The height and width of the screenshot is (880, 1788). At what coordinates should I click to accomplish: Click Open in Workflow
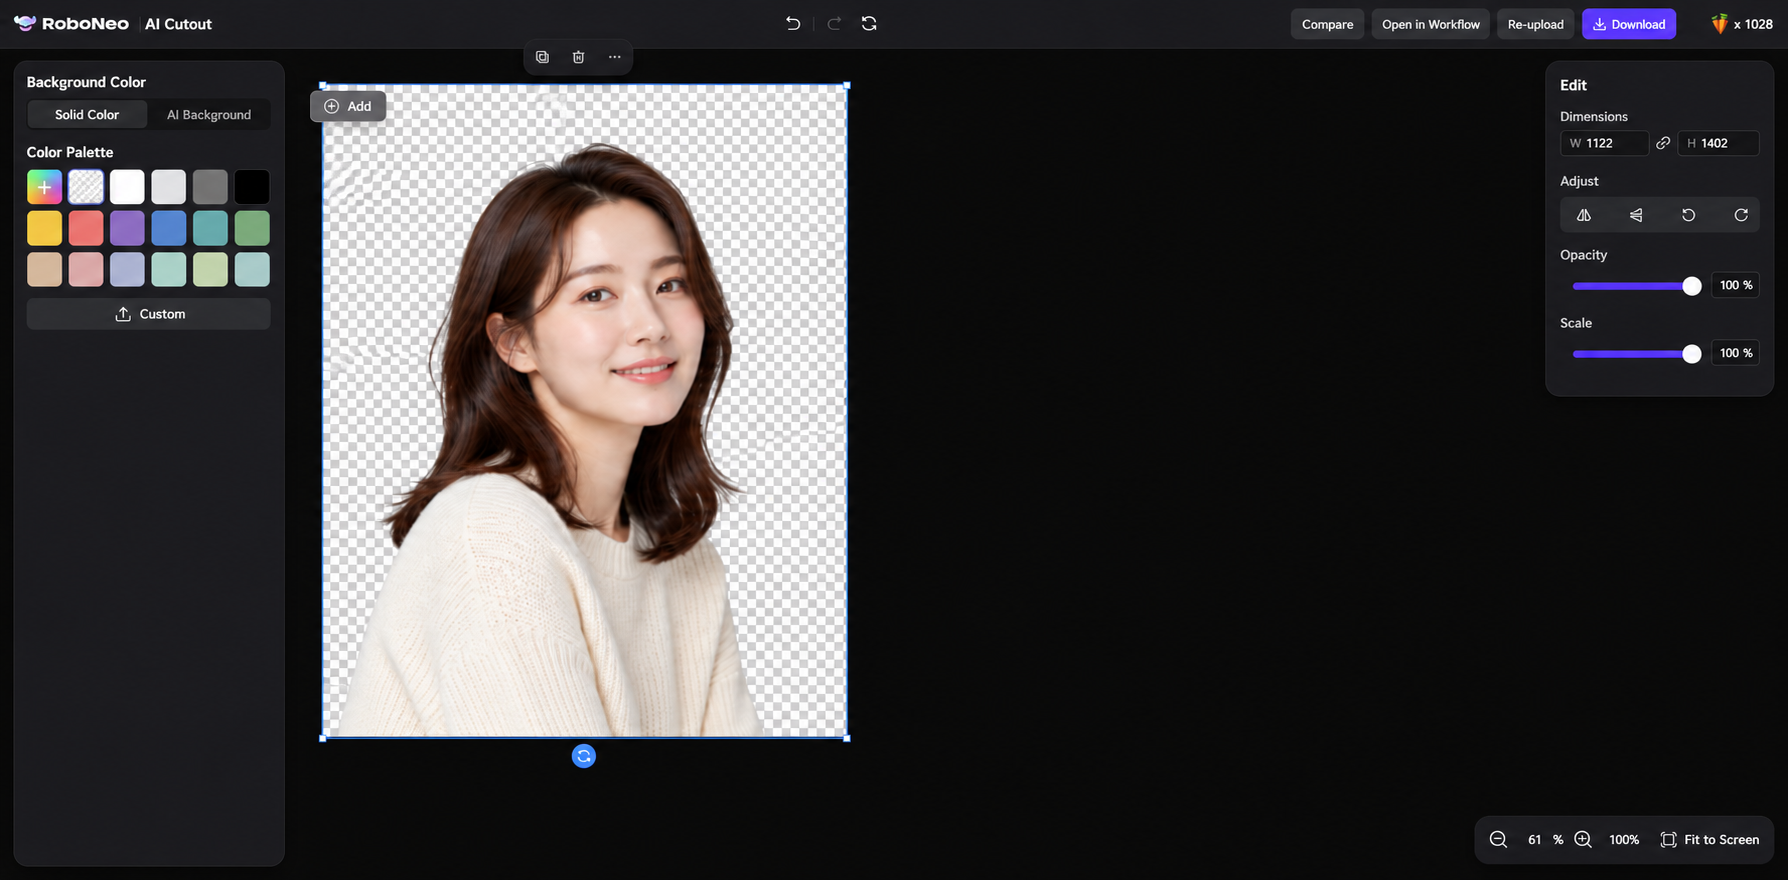[x=1431, y=24]
